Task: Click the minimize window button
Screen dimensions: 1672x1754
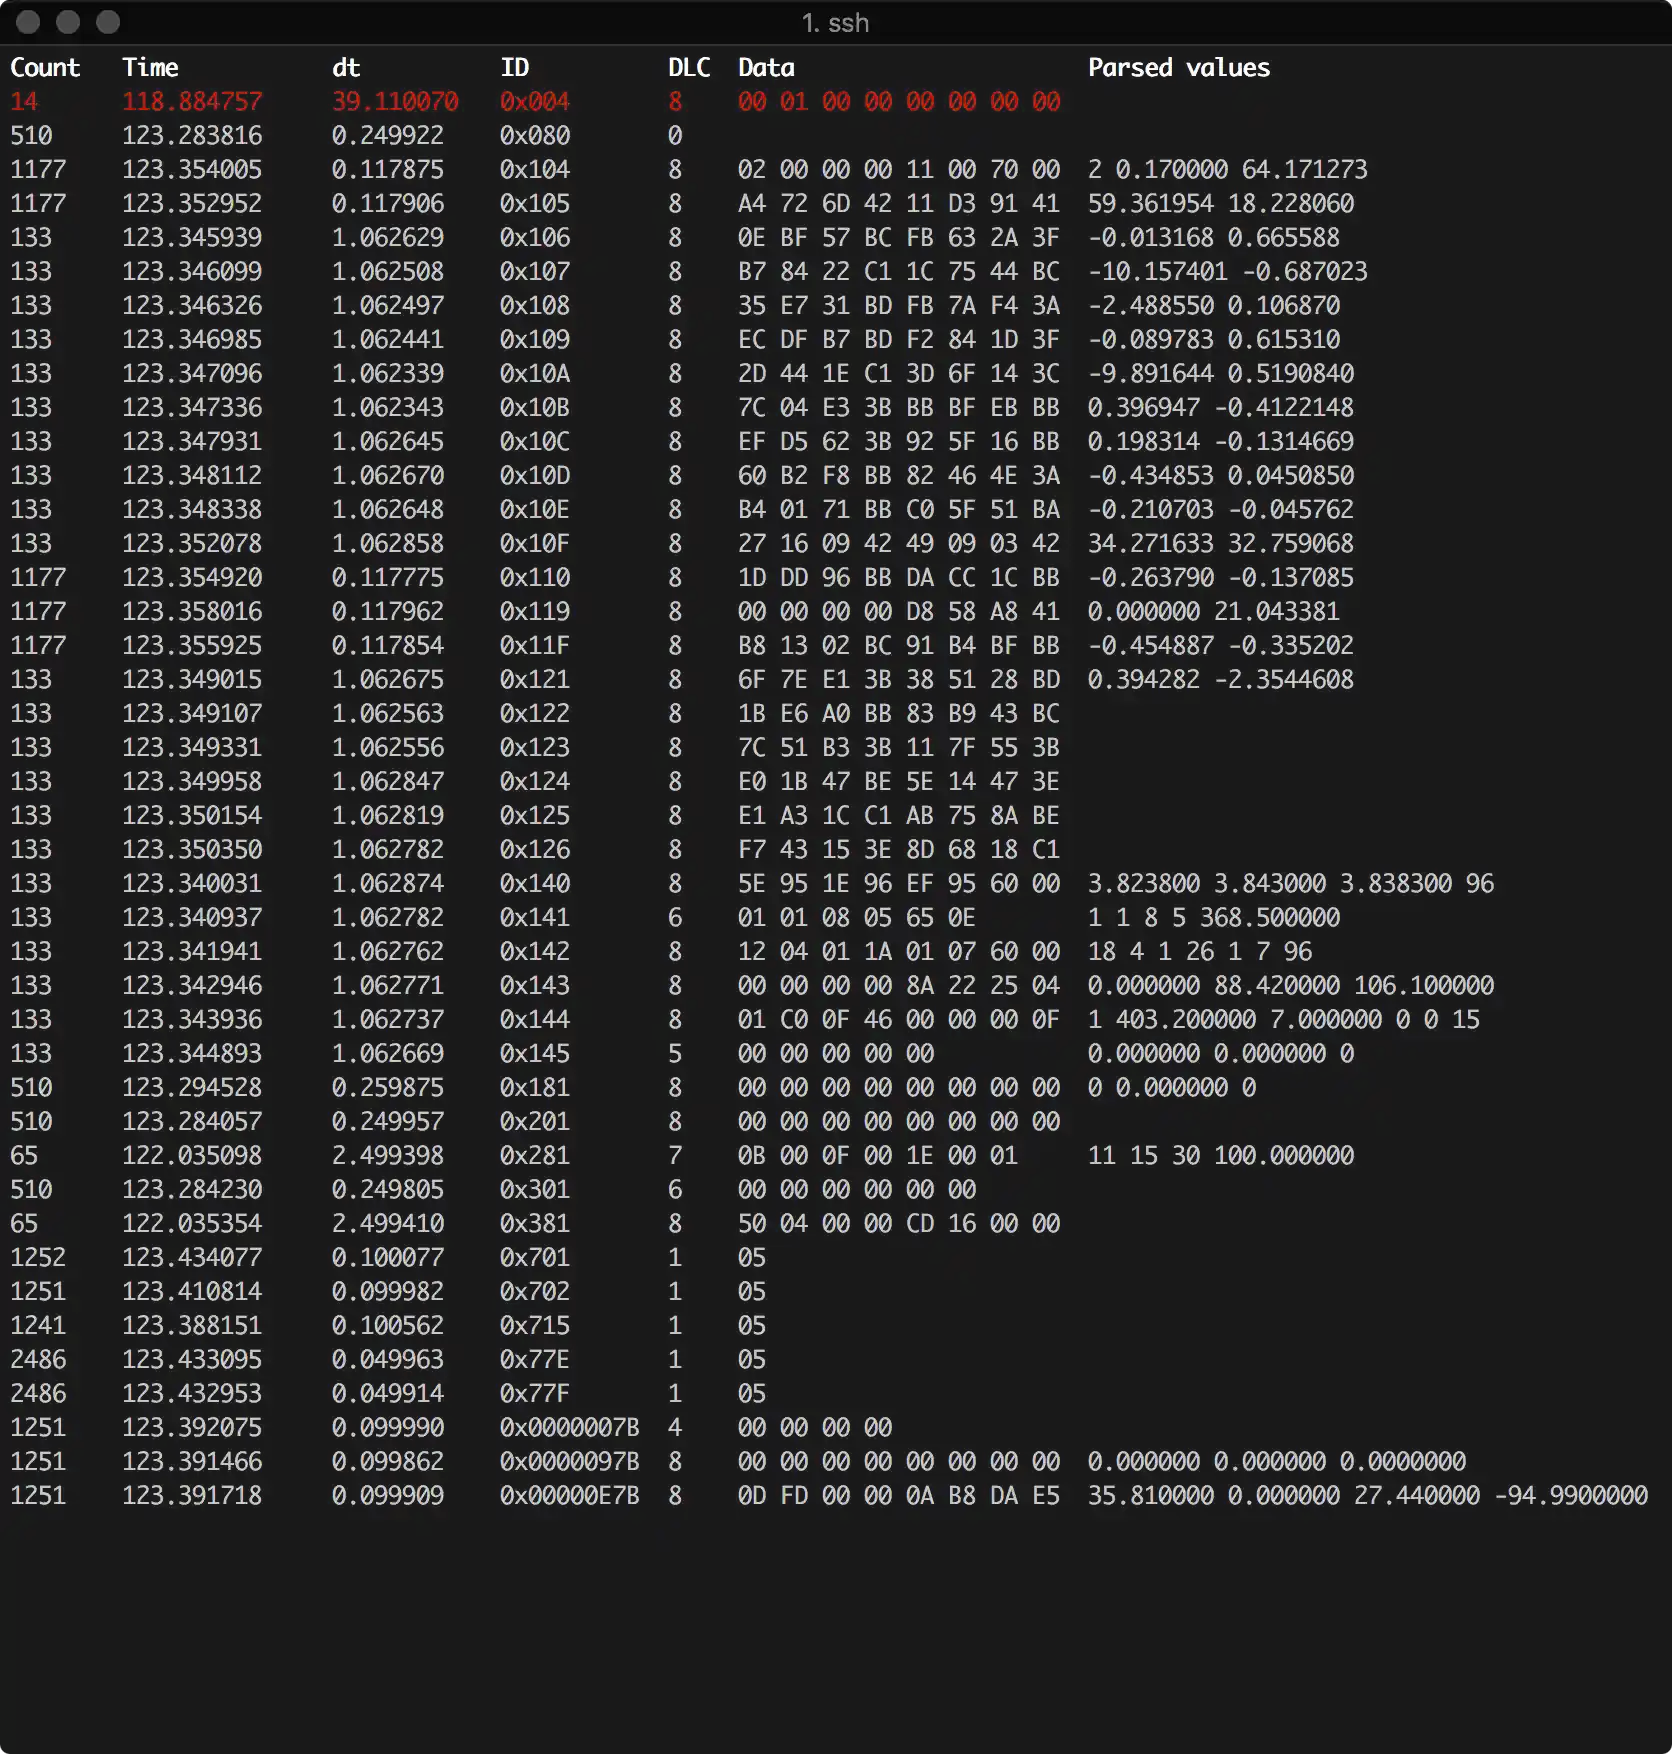Action: (68, 22)
